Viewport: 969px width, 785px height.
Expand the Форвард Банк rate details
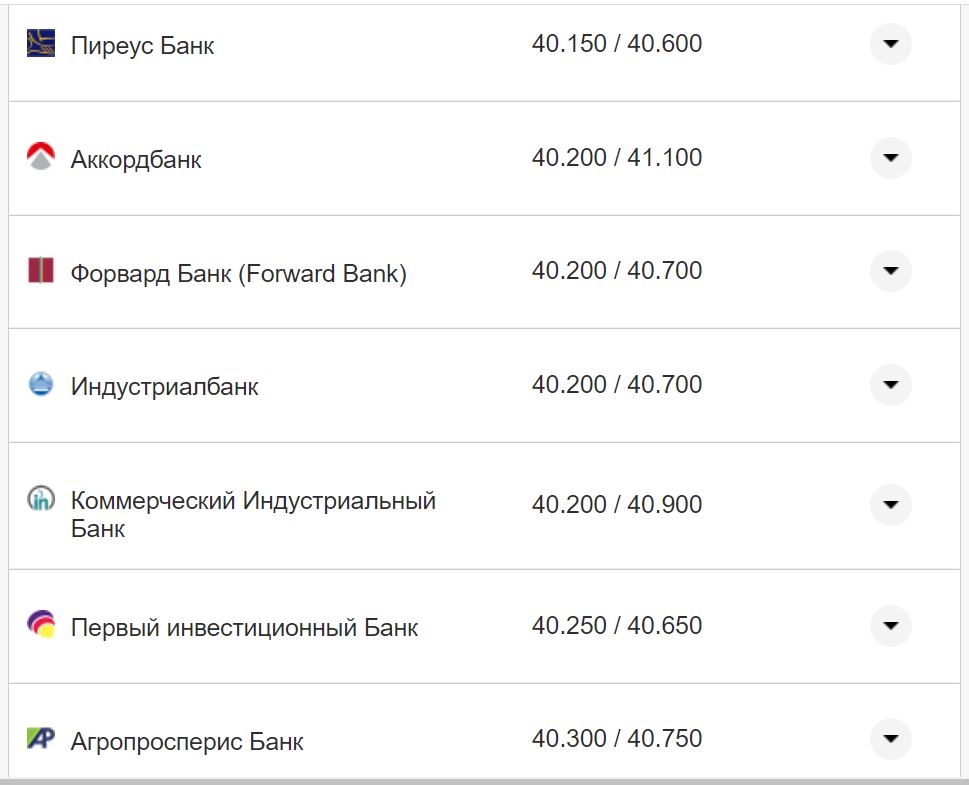point(889,270)
